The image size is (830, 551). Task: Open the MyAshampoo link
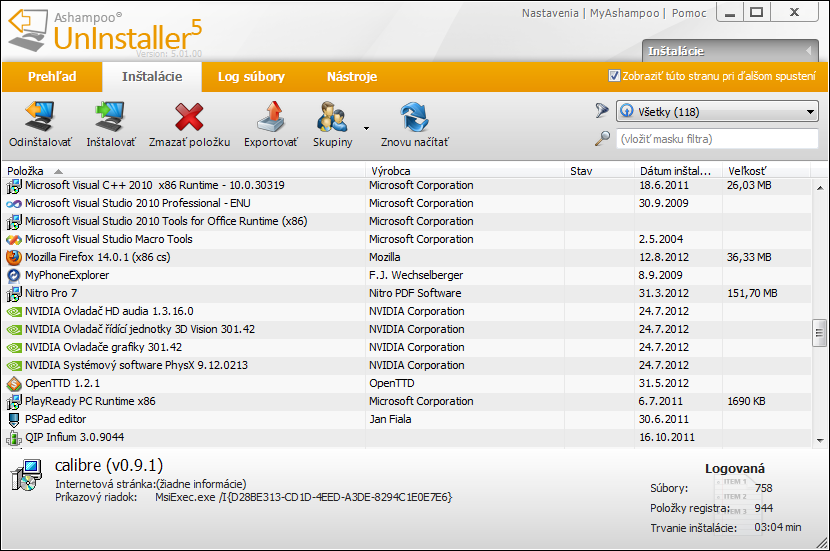[x=625, y=13]
